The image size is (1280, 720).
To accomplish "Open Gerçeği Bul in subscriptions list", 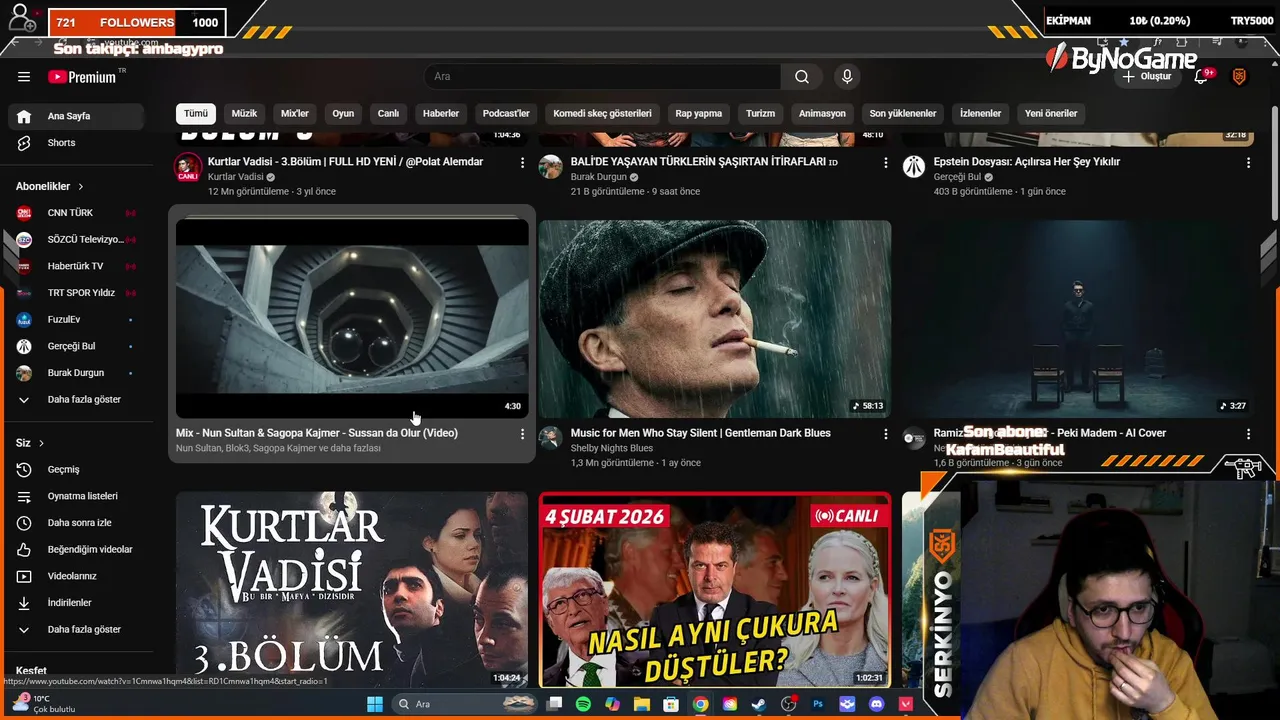I will click(76, 346).
